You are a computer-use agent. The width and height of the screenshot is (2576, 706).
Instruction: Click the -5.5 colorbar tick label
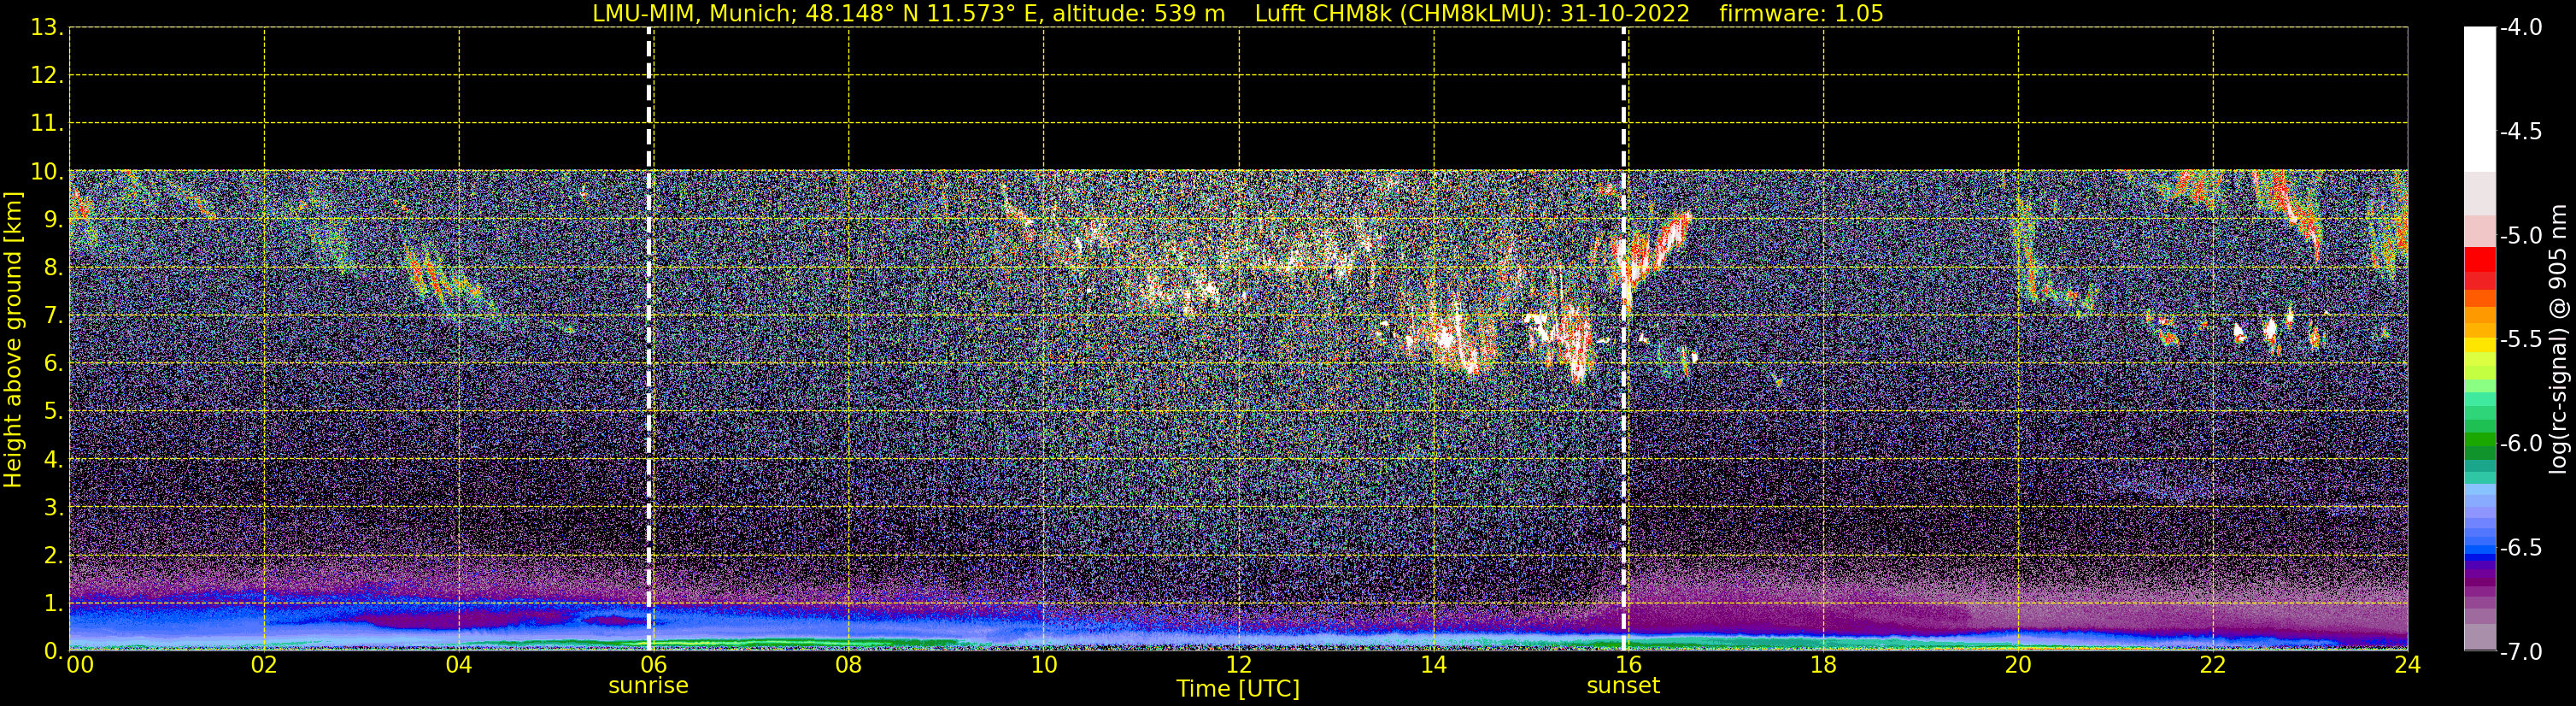pyautogui.click(x=2520, y=340)
